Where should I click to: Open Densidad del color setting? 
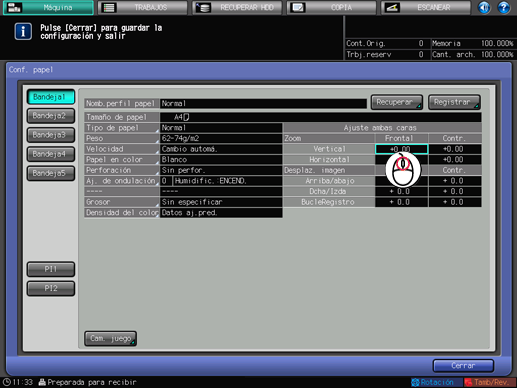pyautogui.click(x=122, y=213)
